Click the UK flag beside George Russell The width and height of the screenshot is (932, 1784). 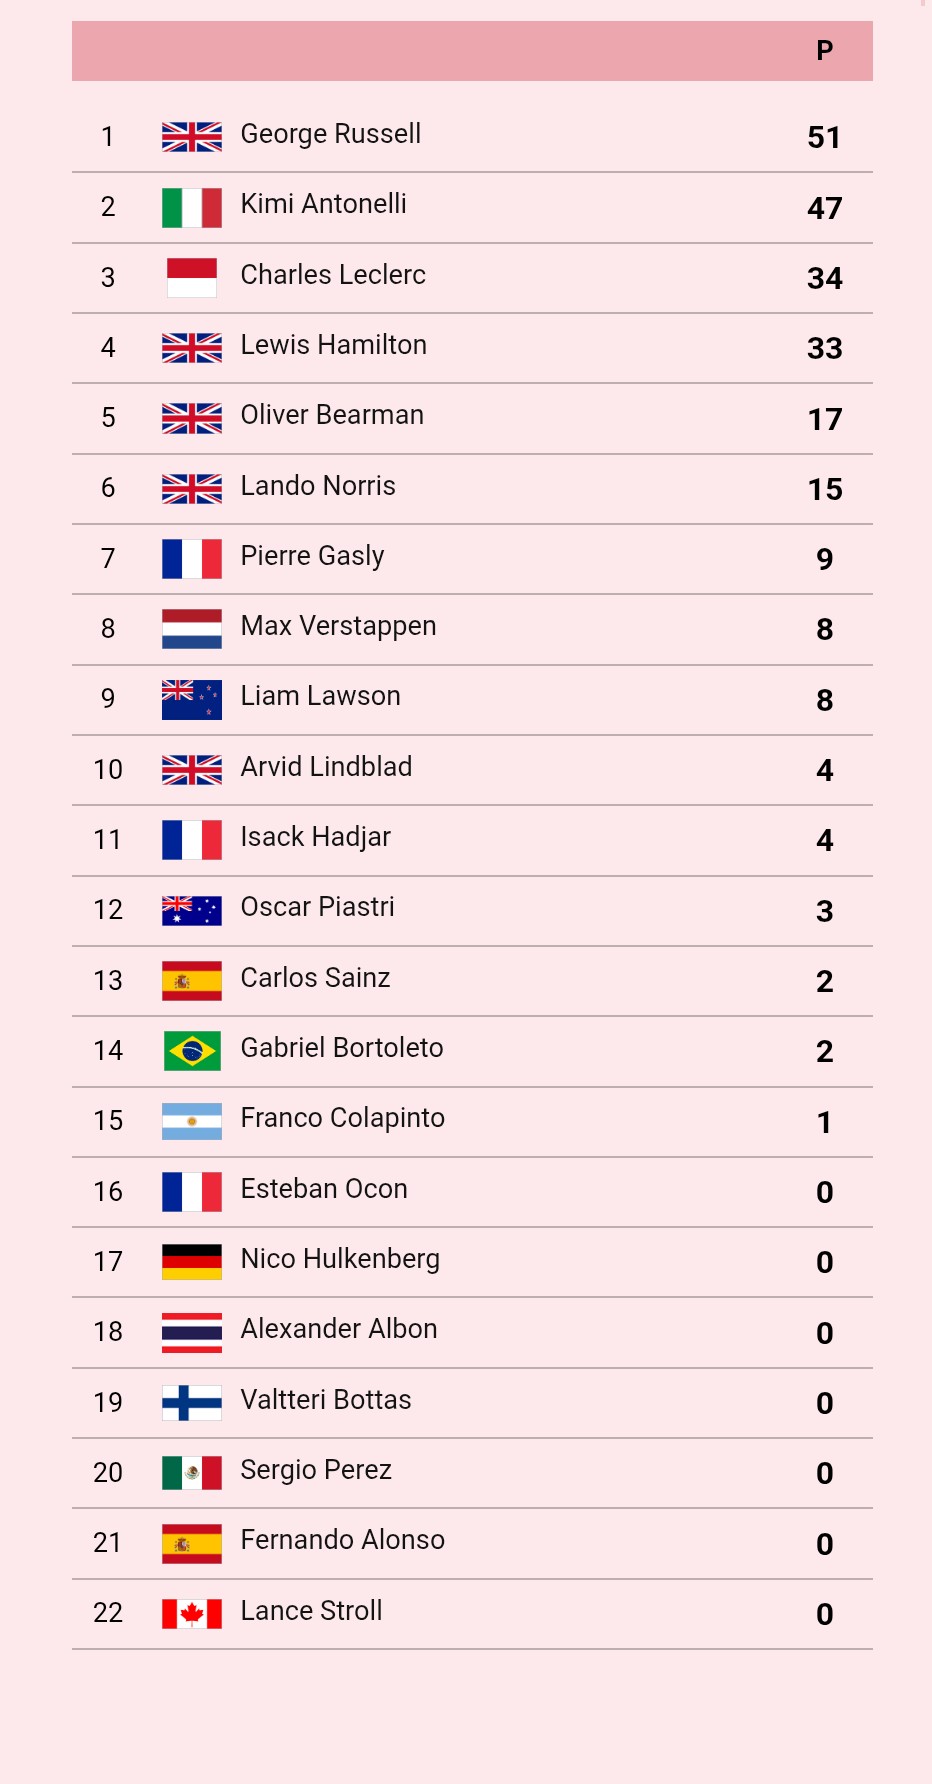[x=192, y=137]
